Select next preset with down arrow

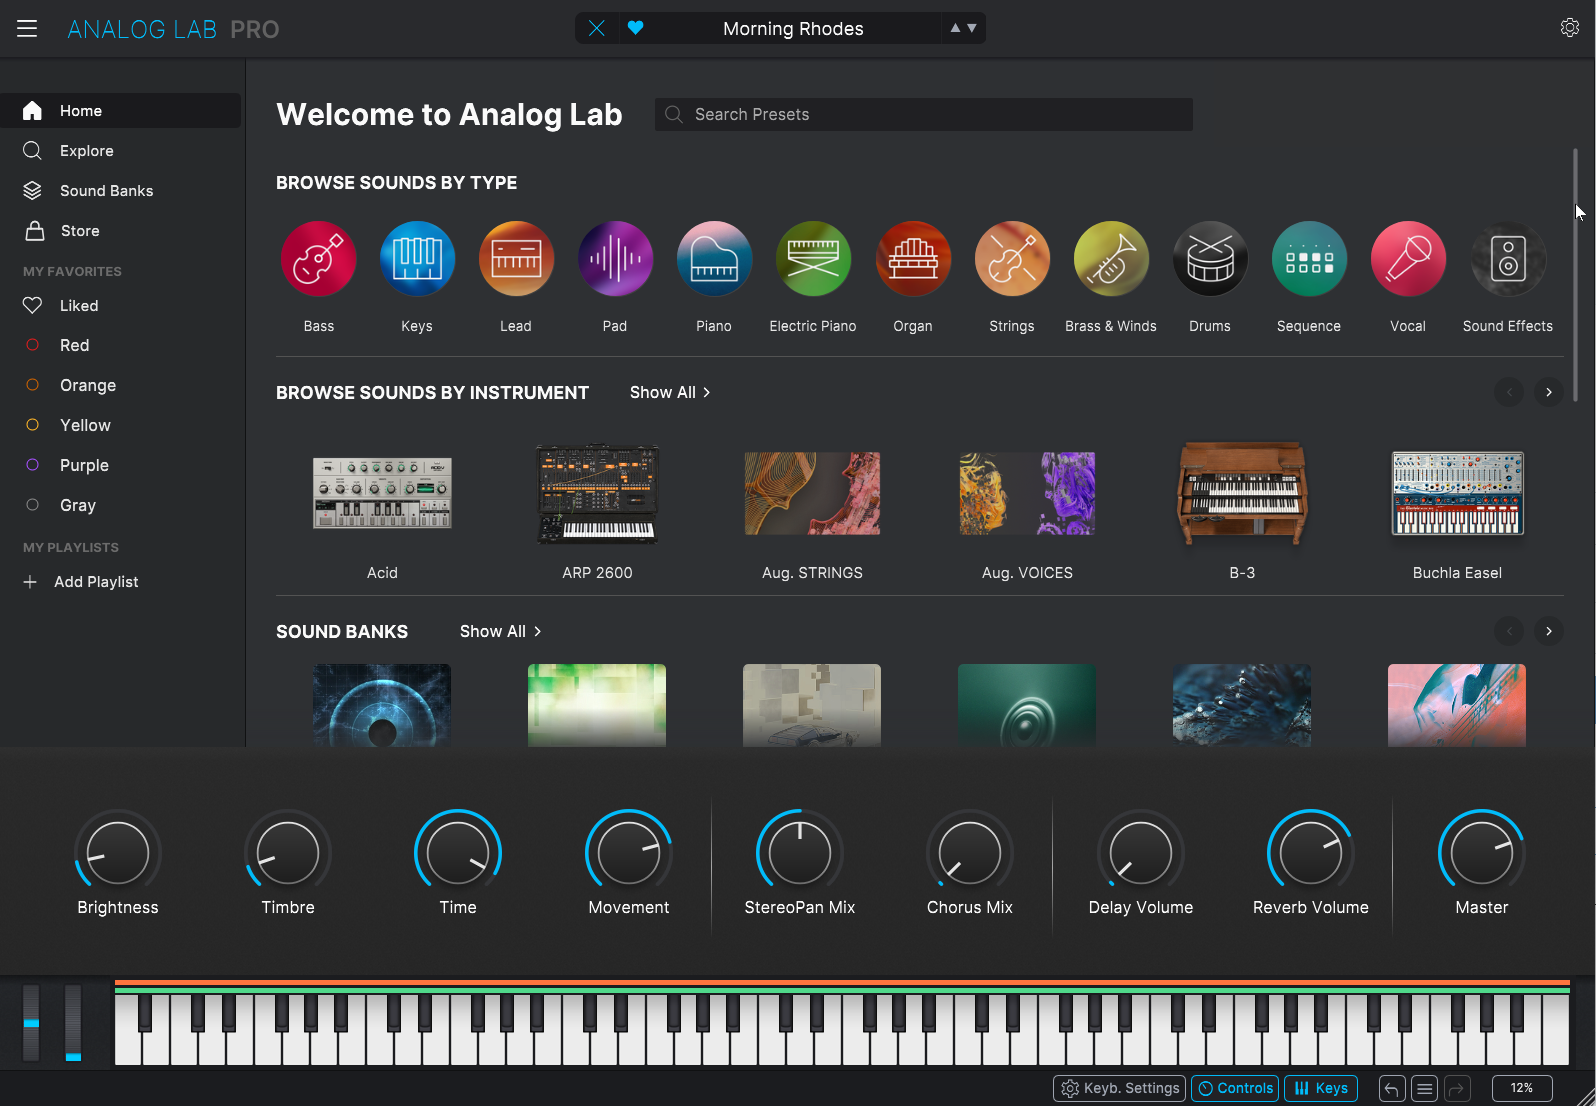971,28
